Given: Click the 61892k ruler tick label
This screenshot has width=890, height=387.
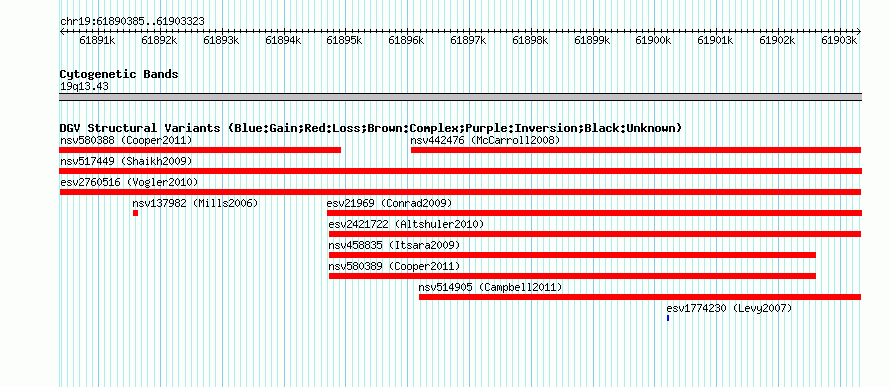Looking at the screenshot, I should (159, 40).
